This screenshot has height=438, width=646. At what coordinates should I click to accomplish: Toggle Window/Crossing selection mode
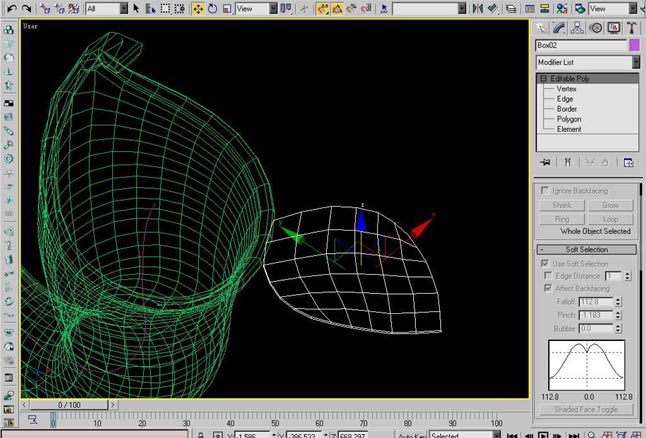[180, 8]
